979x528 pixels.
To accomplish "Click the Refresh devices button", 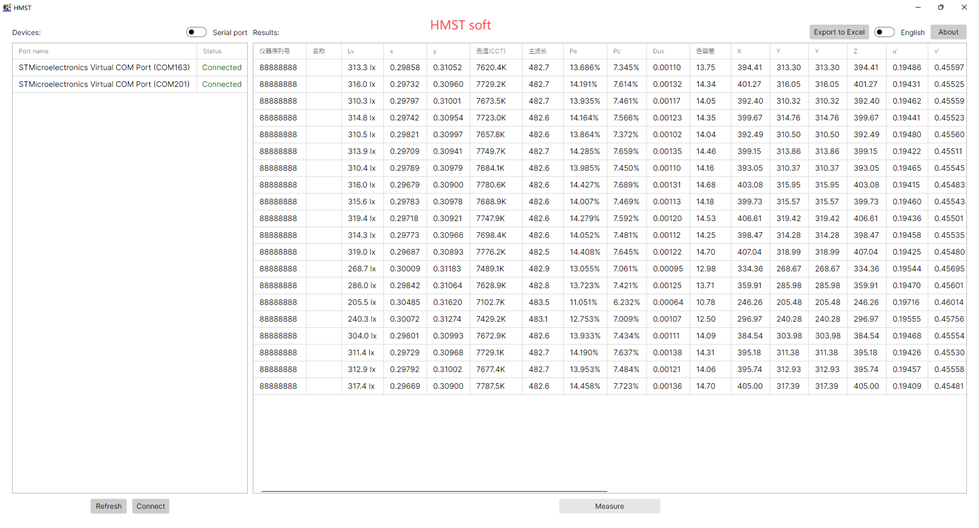I will click(108, 506).
